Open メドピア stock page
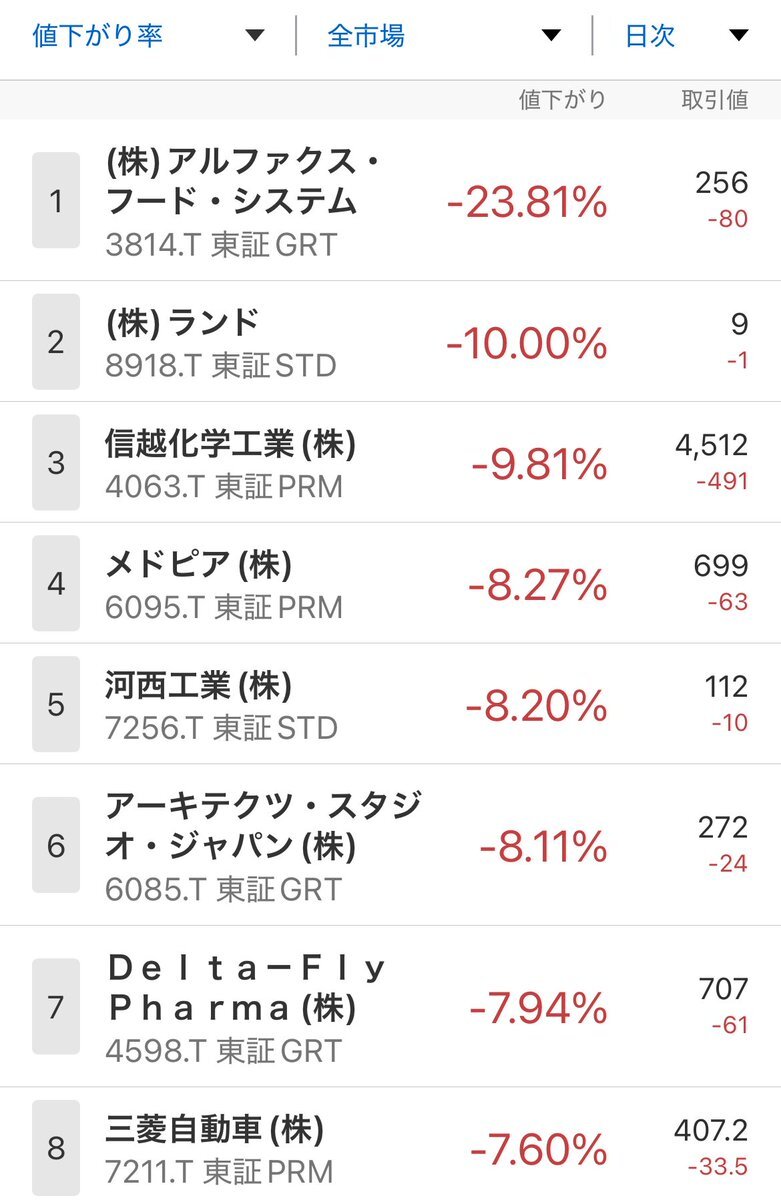The image size is (781, 1200). (390, 583)
